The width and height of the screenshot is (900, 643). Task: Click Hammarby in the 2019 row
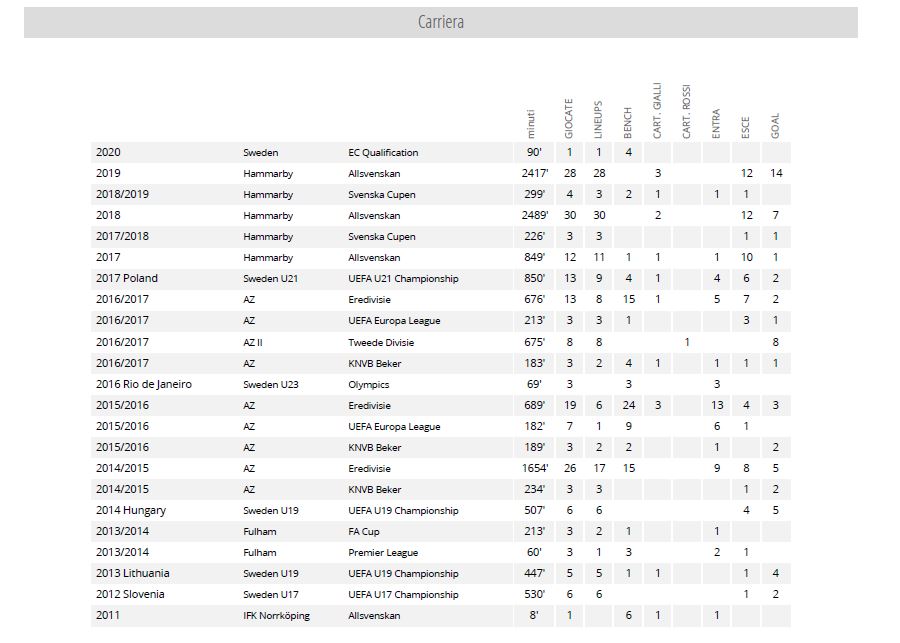[268, 173]
